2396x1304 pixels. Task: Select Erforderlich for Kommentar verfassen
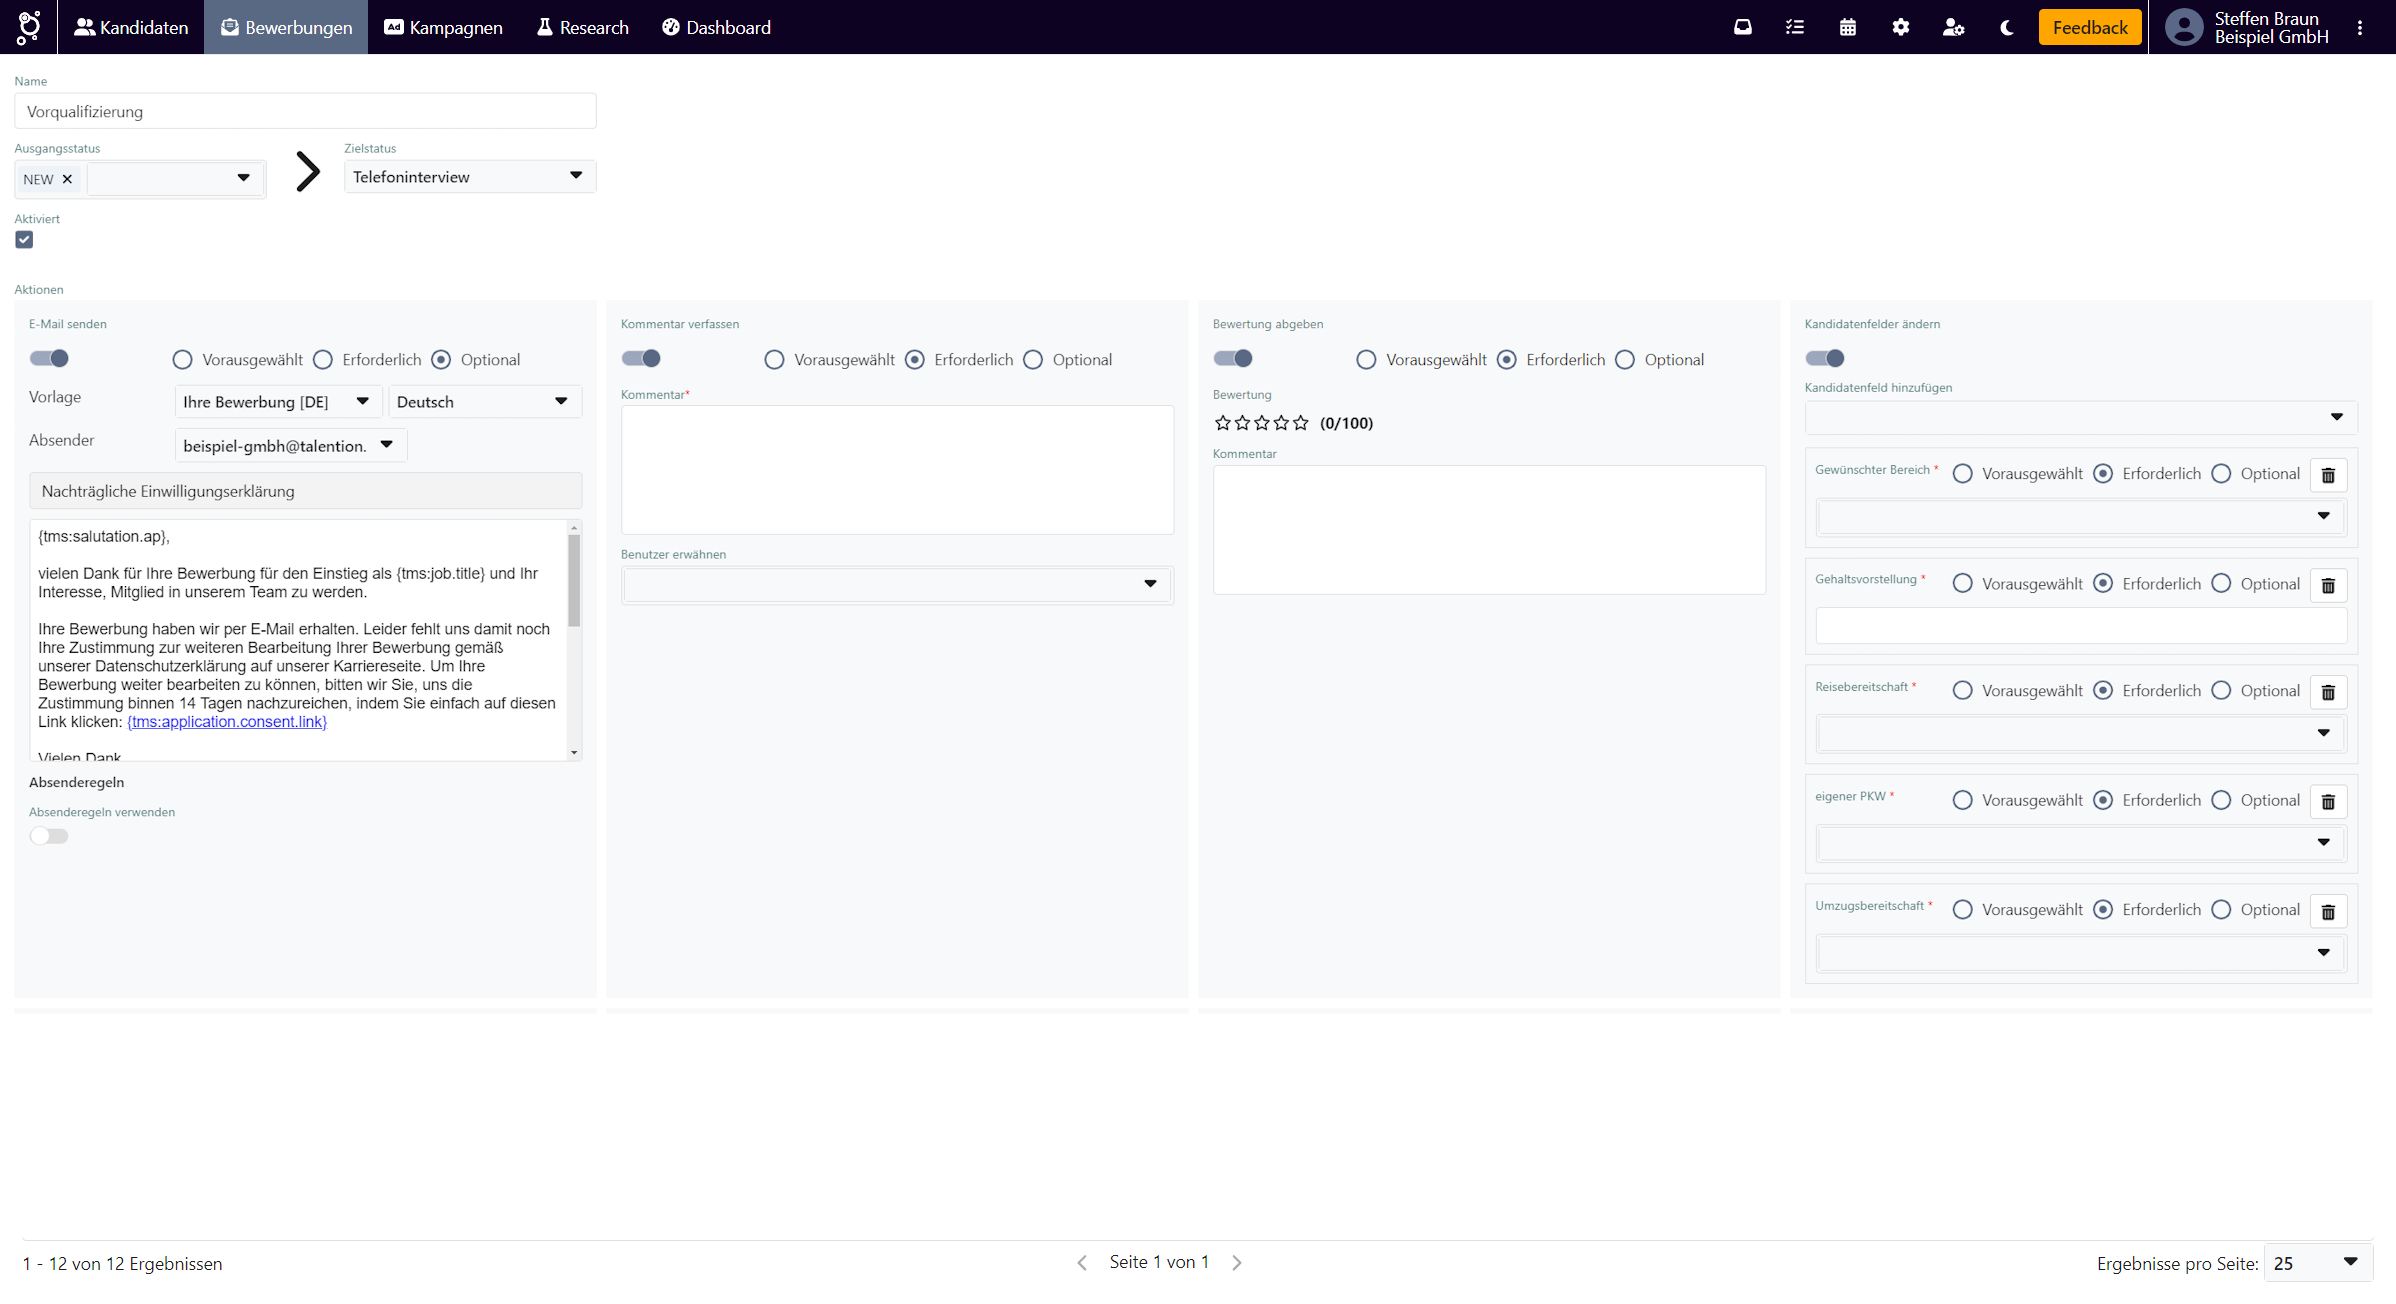tap(914, 359)
